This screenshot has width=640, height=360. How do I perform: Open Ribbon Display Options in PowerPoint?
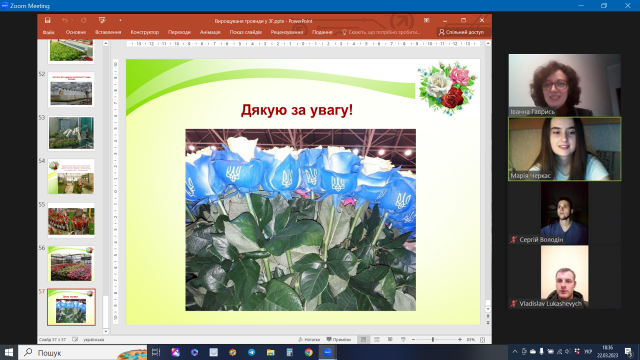pyautogui.click(x=427, y=20)
